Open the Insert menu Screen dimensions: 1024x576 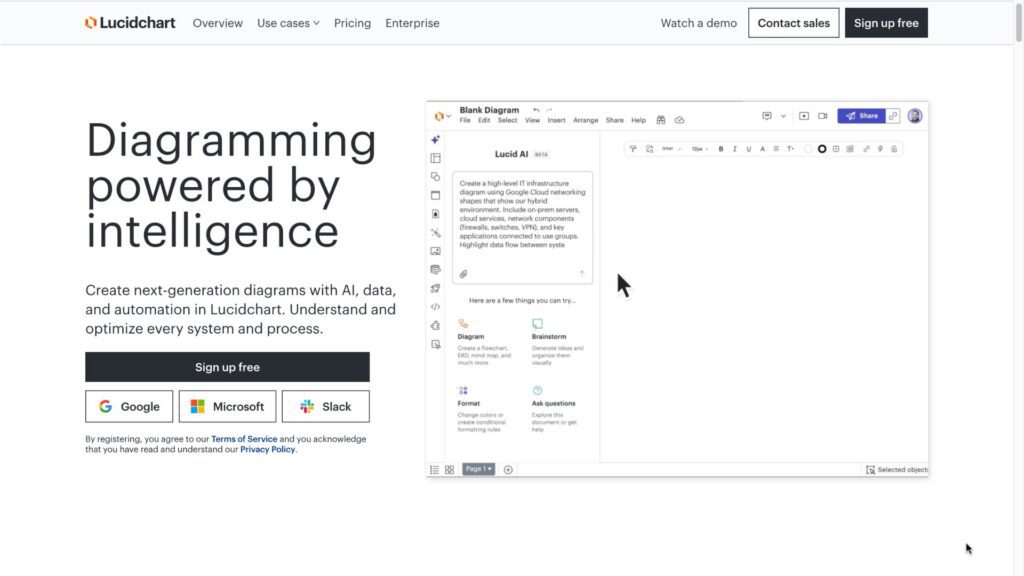557,119
